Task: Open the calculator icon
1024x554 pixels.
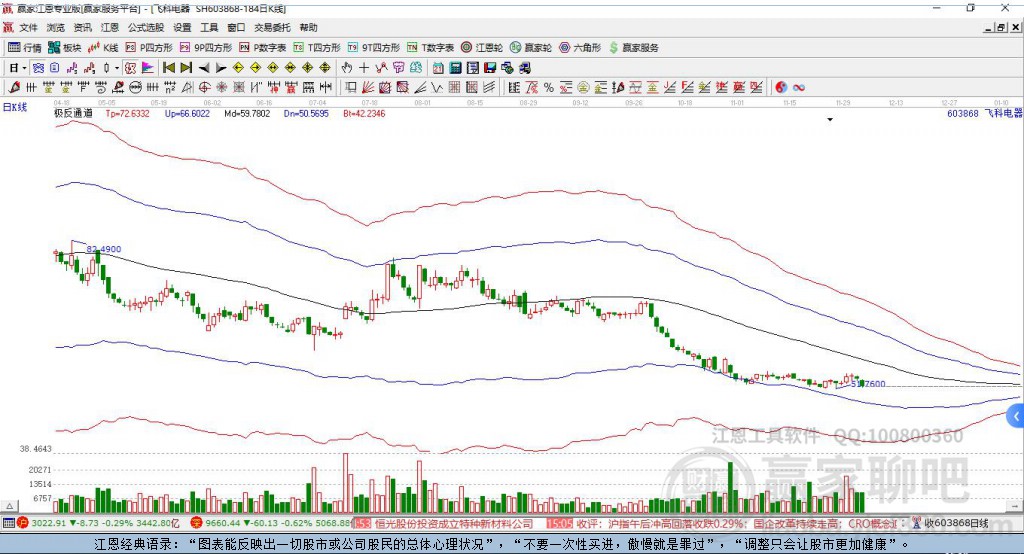Action: point(455,68)
